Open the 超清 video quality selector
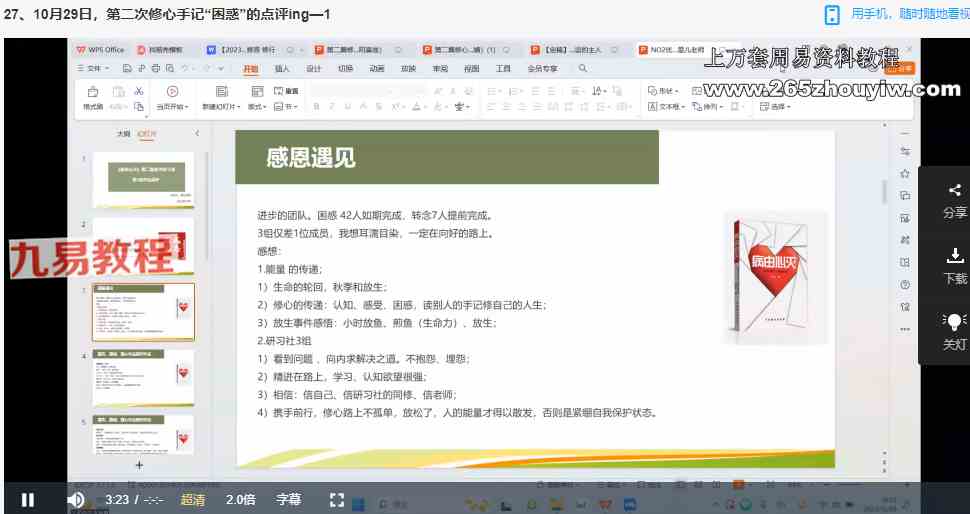 click(193, 499)
